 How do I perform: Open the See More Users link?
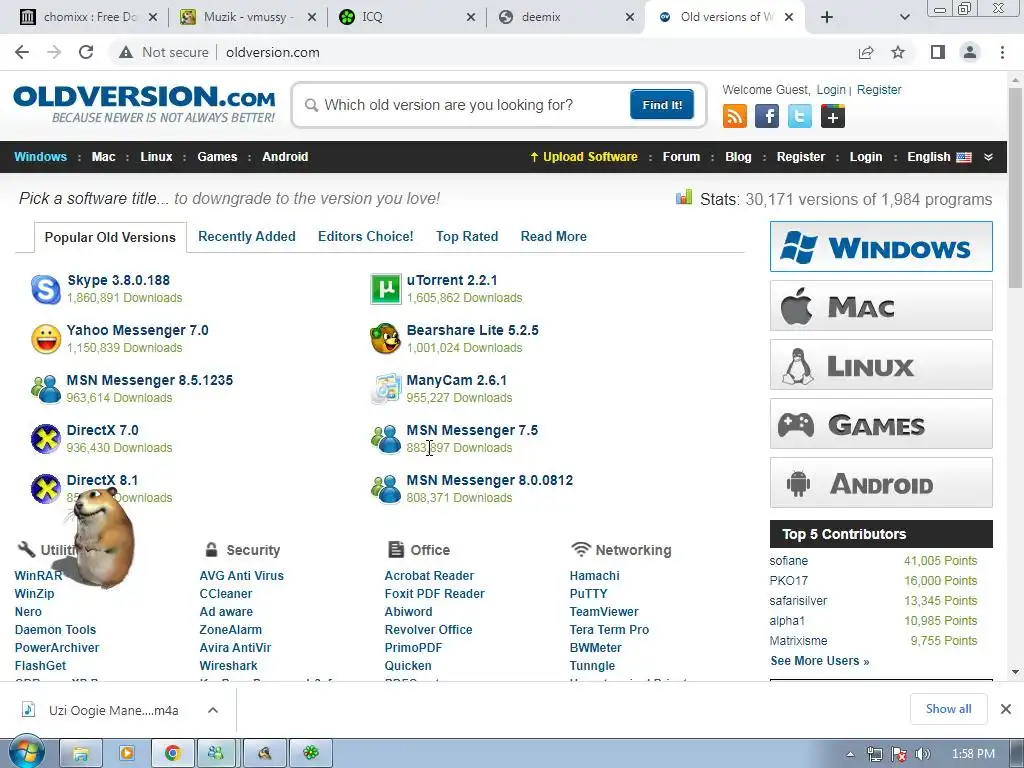[820, 661]
